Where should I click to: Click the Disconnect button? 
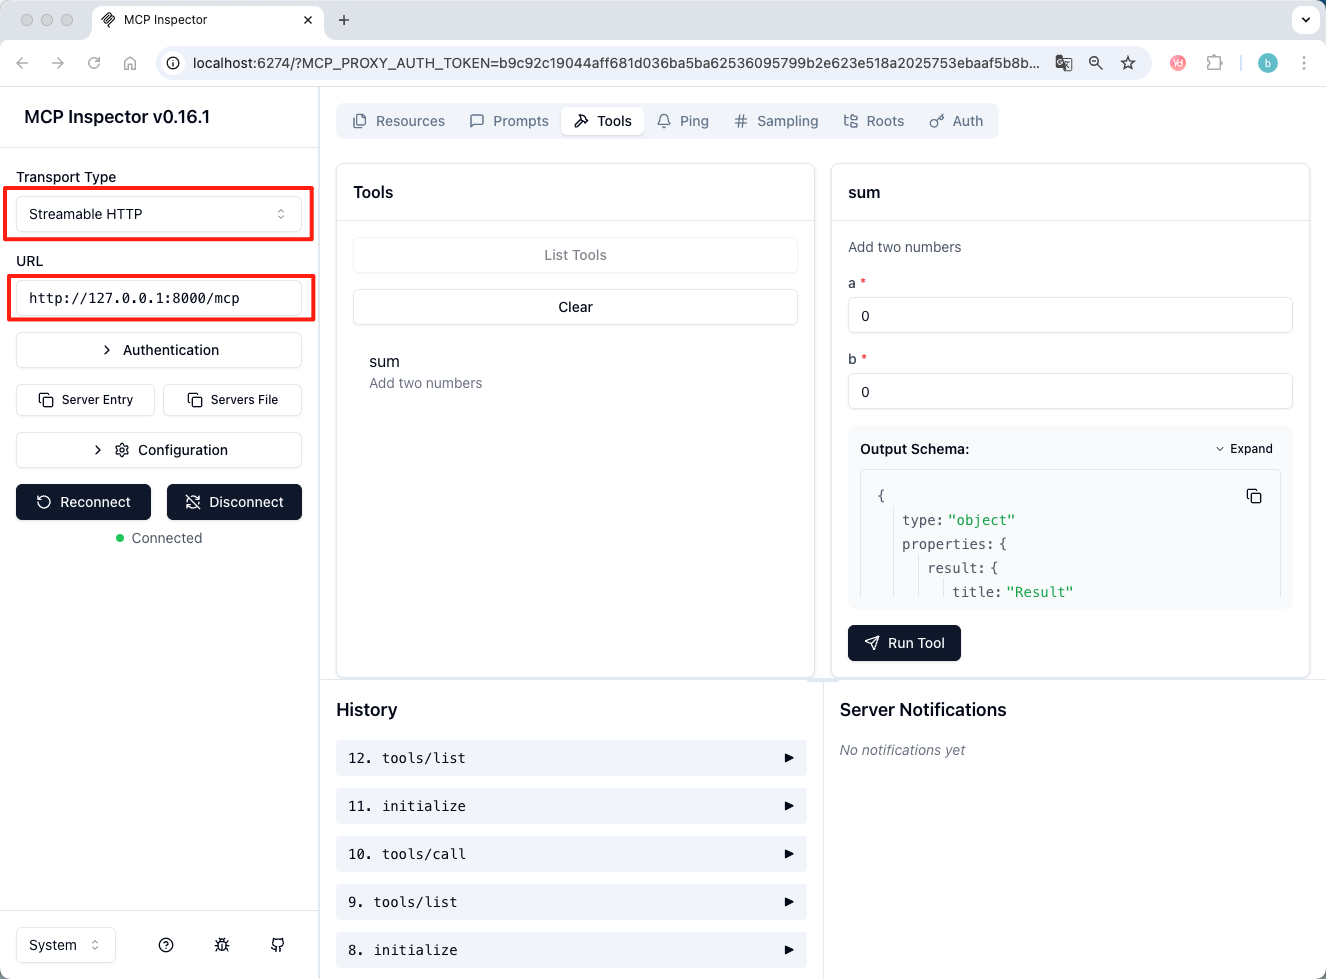click(234, 502)
